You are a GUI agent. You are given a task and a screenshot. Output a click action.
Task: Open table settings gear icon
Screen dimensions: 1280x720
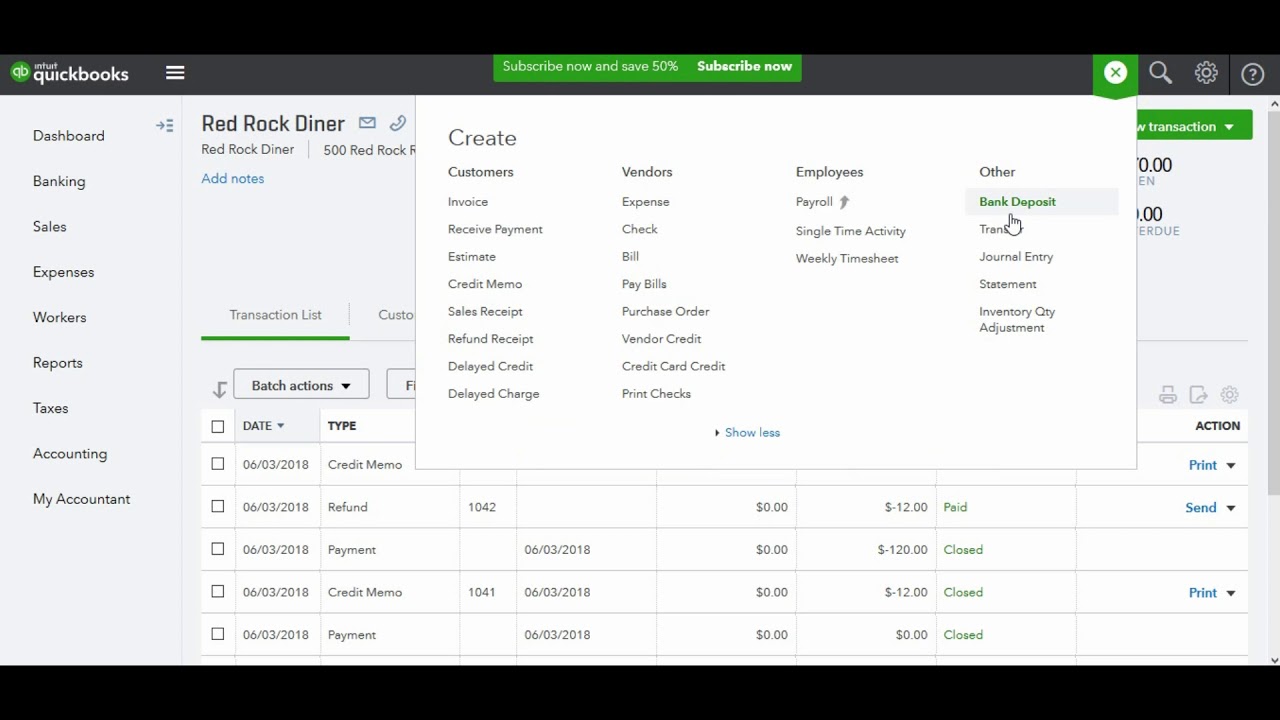point(1230,395)
